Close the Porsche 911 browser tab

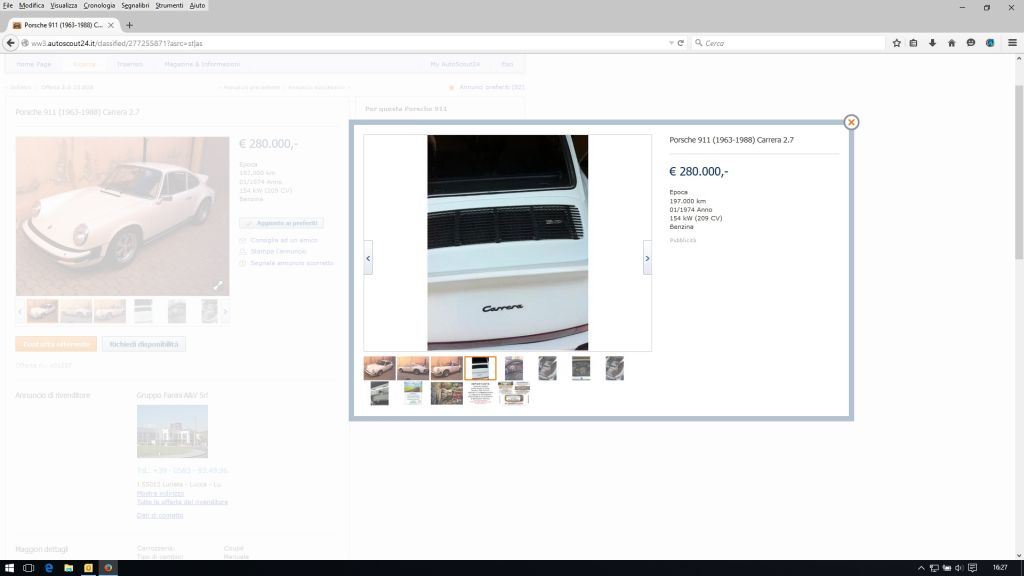click(x=111, y=25)
